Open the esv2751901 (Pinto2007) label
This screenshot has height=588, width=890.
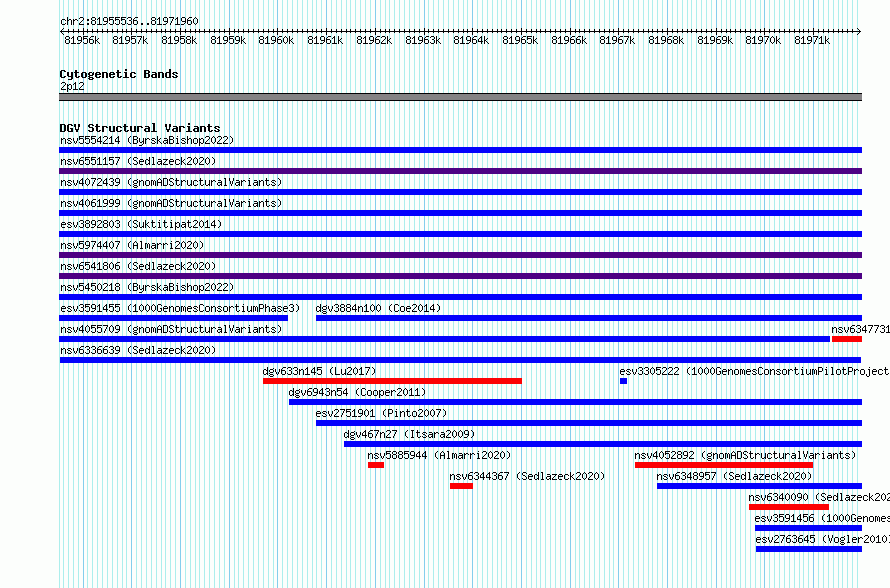381,413
